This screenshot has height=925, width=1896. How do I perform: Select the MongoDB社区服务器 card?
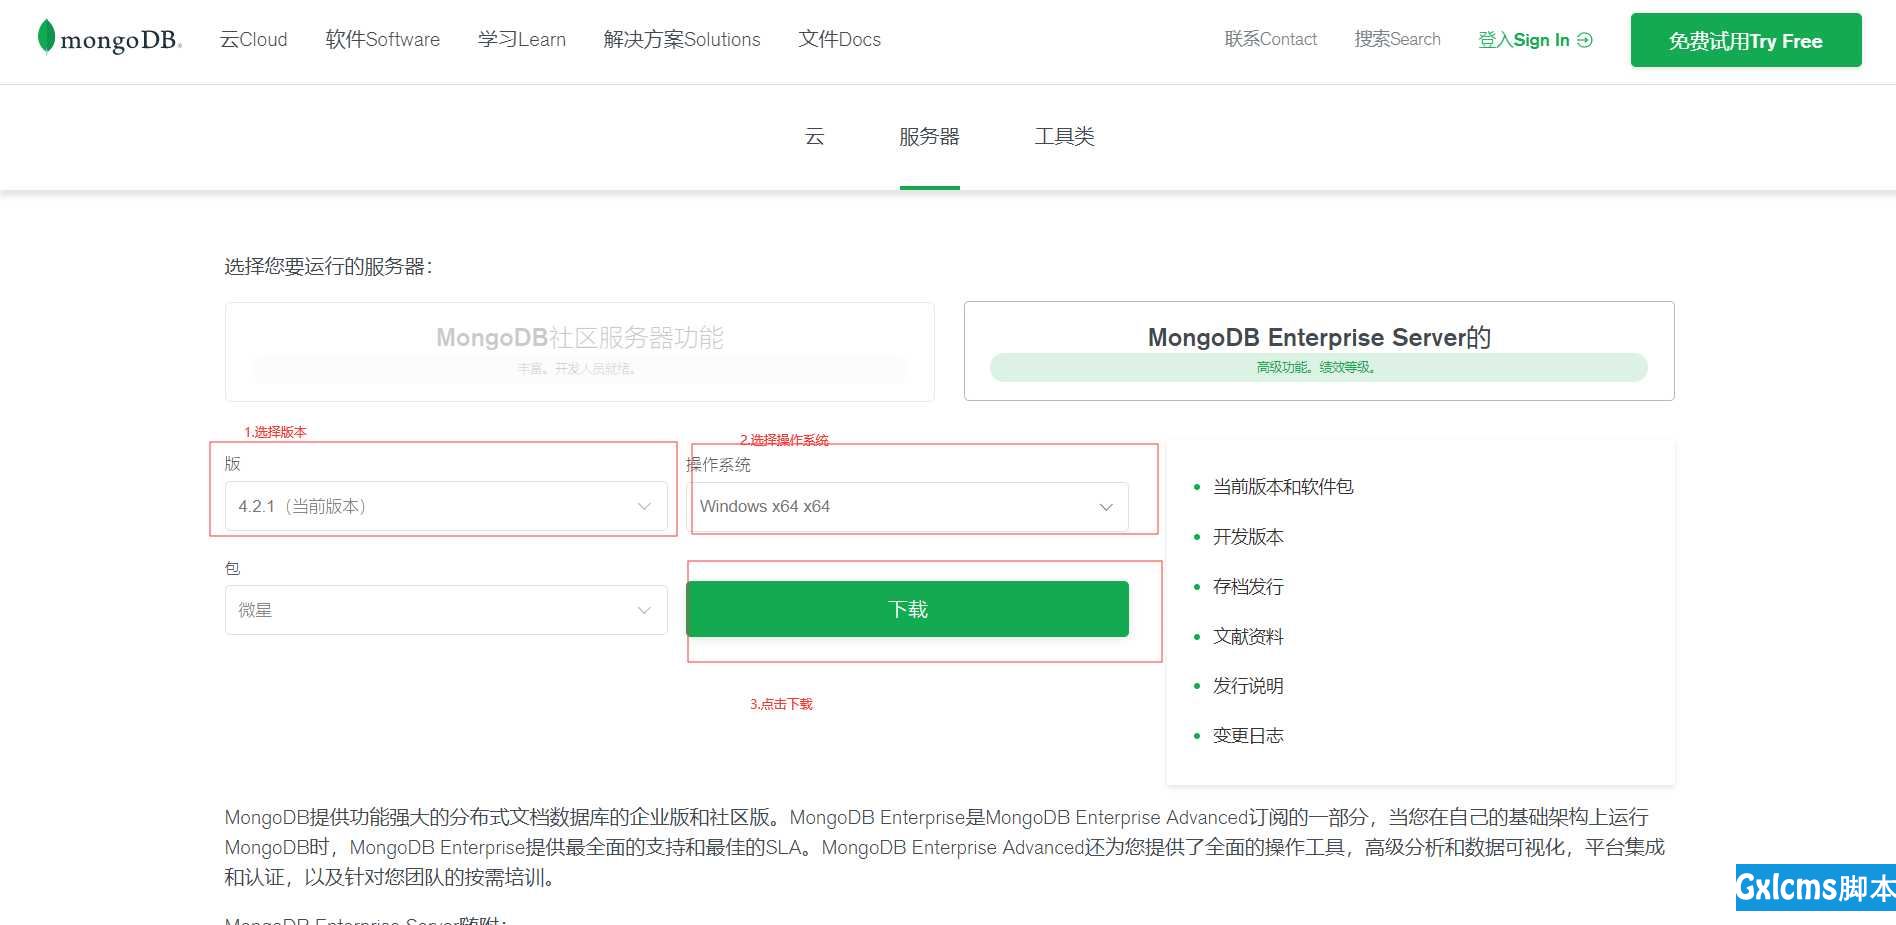pos(580,352)
